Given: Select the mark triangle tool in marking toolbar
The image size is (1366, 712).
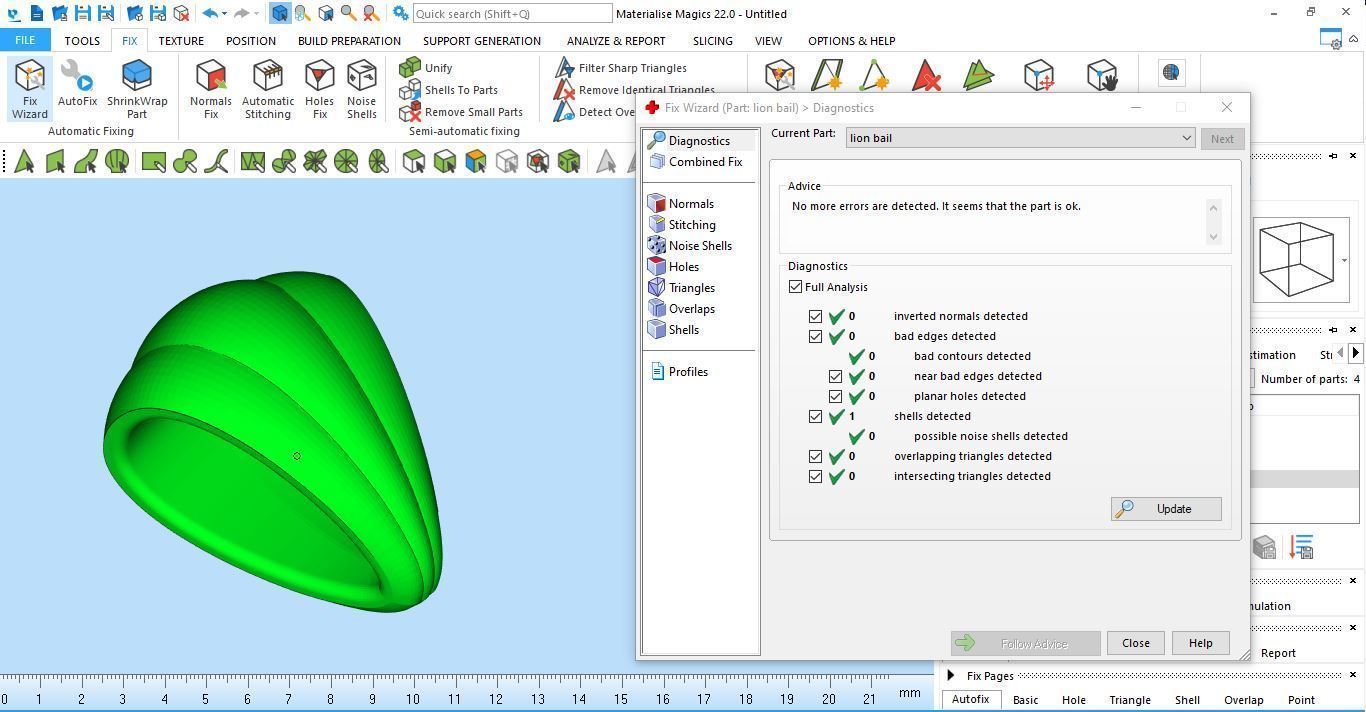Looking at the screenshot, I should (24, 161).
